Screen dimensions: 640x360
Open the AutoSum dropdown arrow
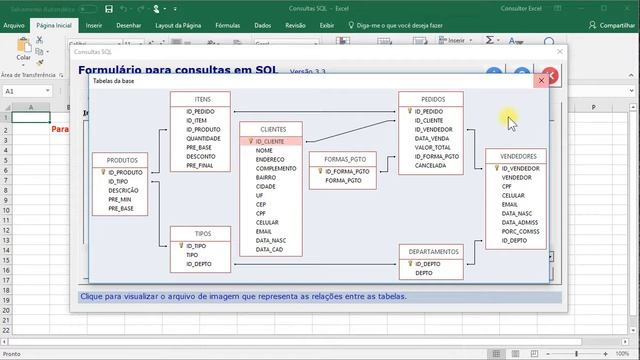(498, 40)
